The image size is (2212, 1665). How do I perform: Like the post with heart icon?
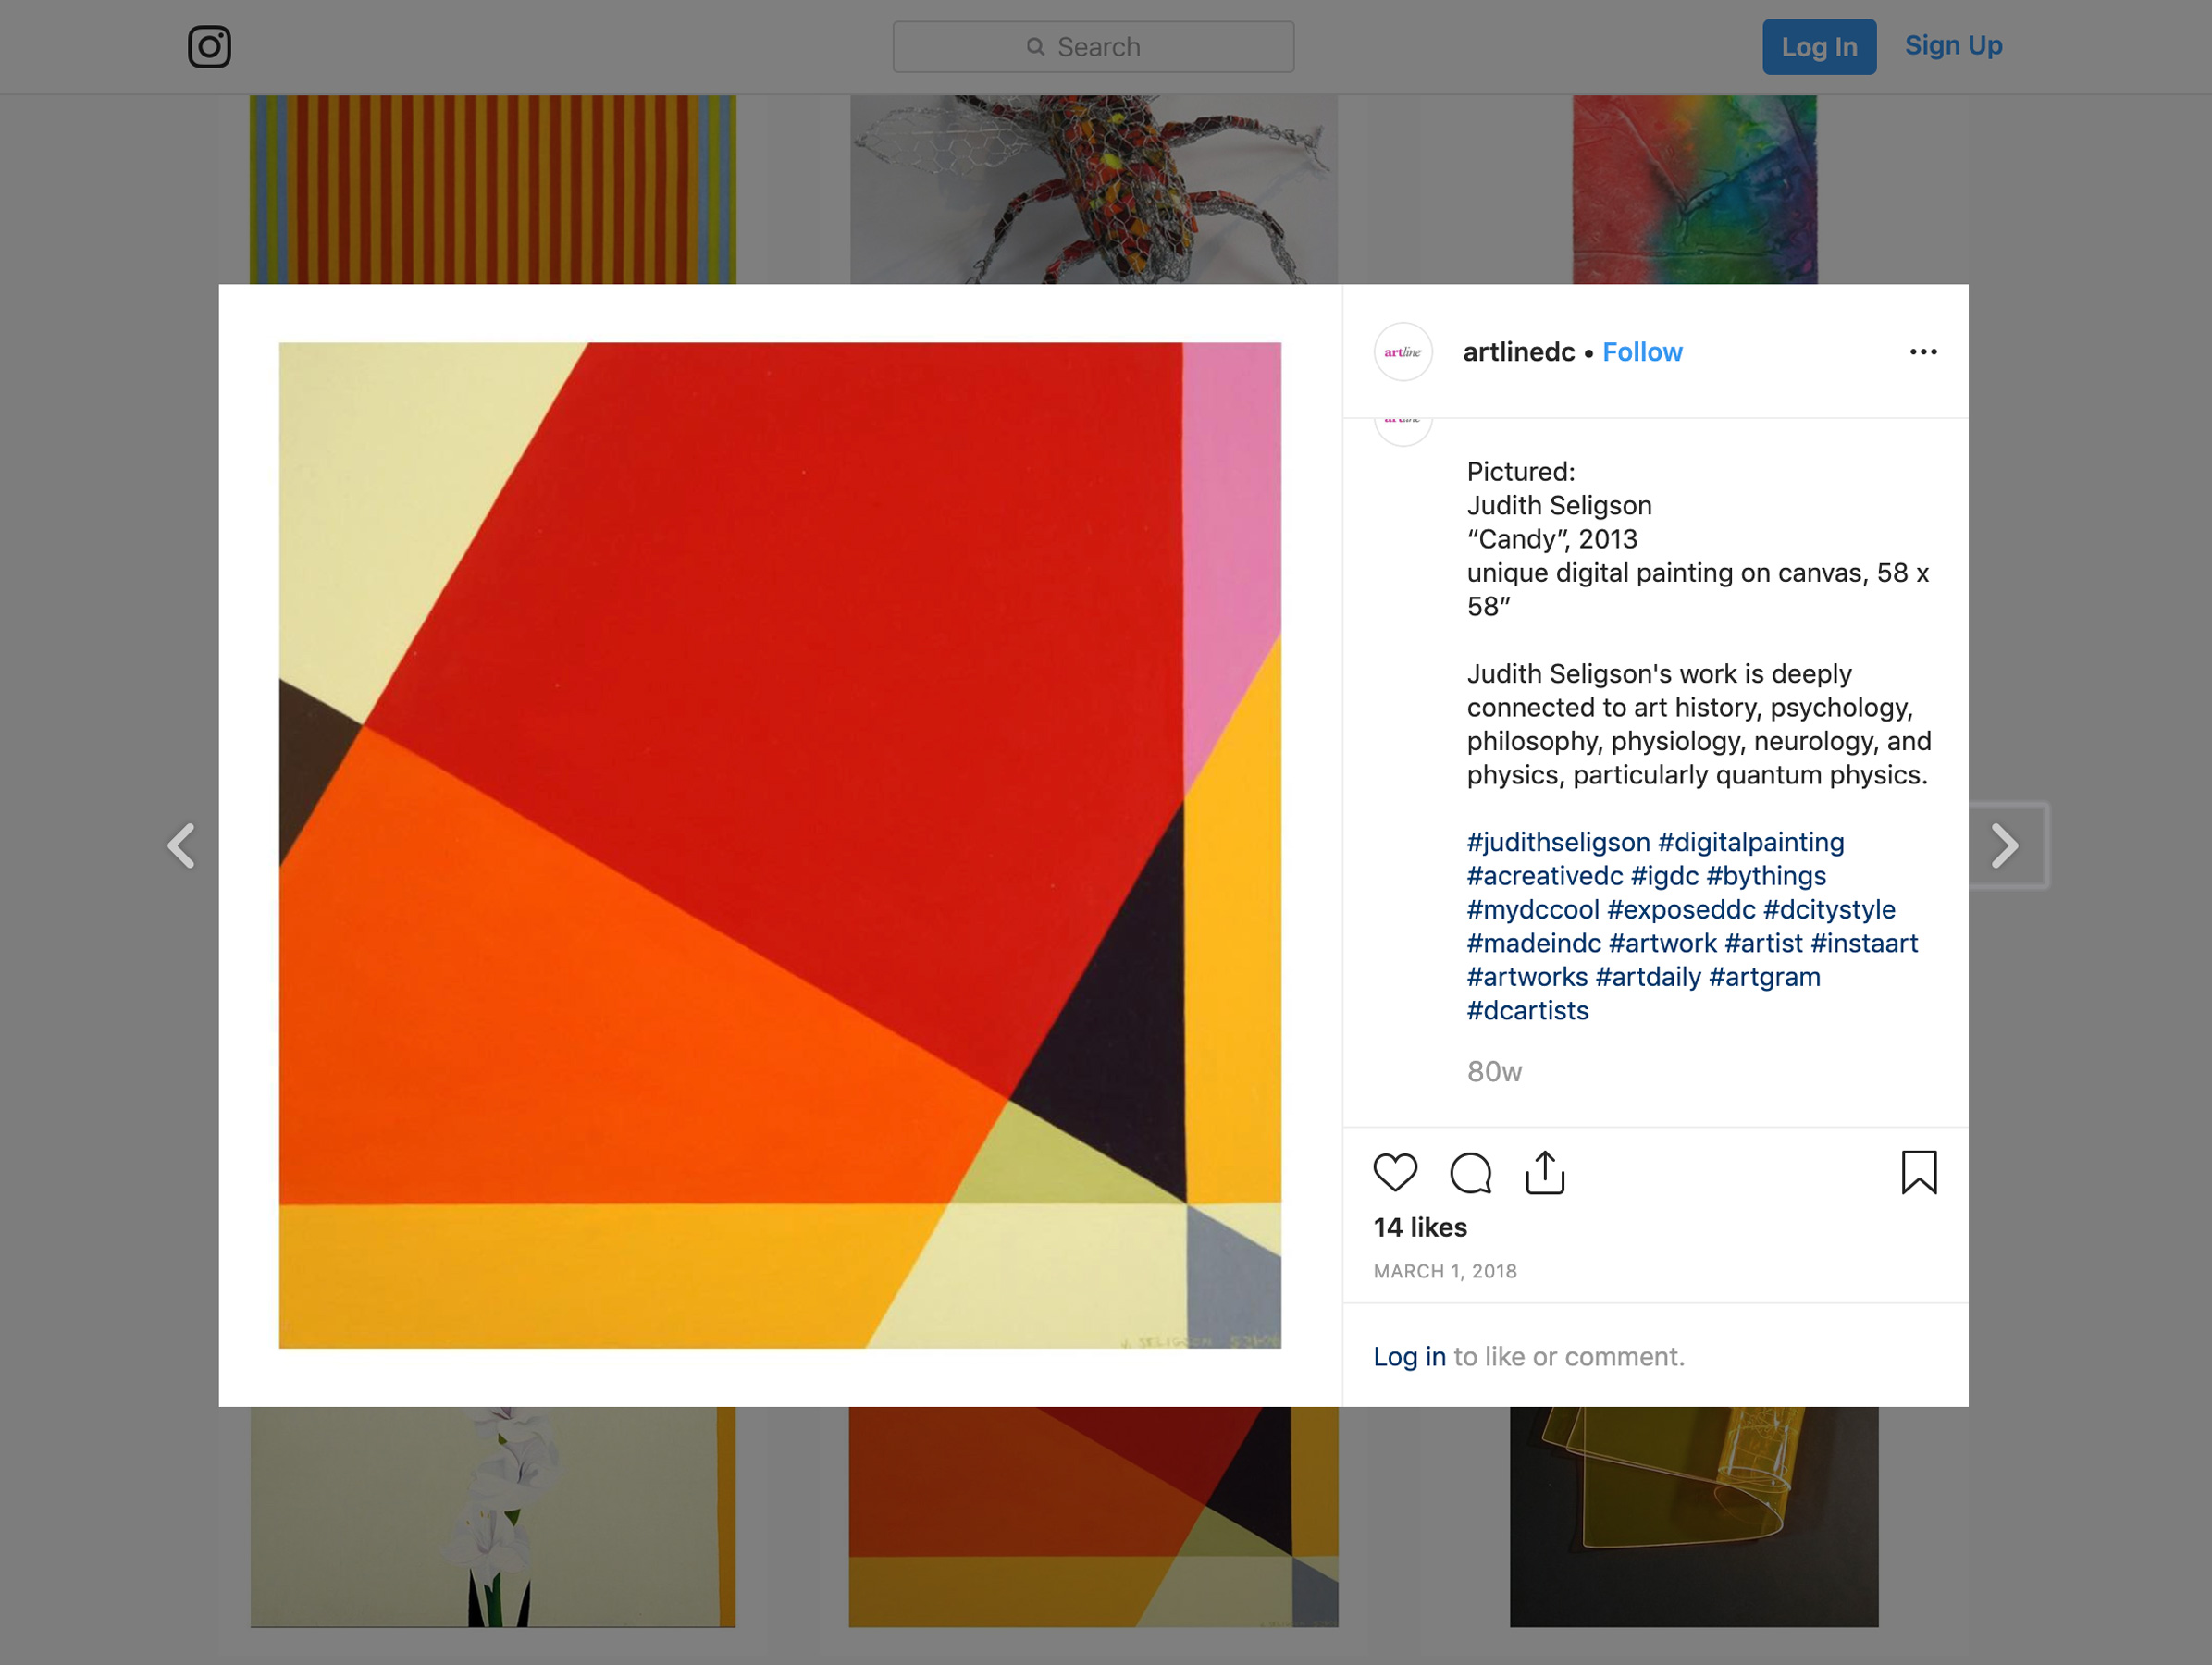1395,1173
